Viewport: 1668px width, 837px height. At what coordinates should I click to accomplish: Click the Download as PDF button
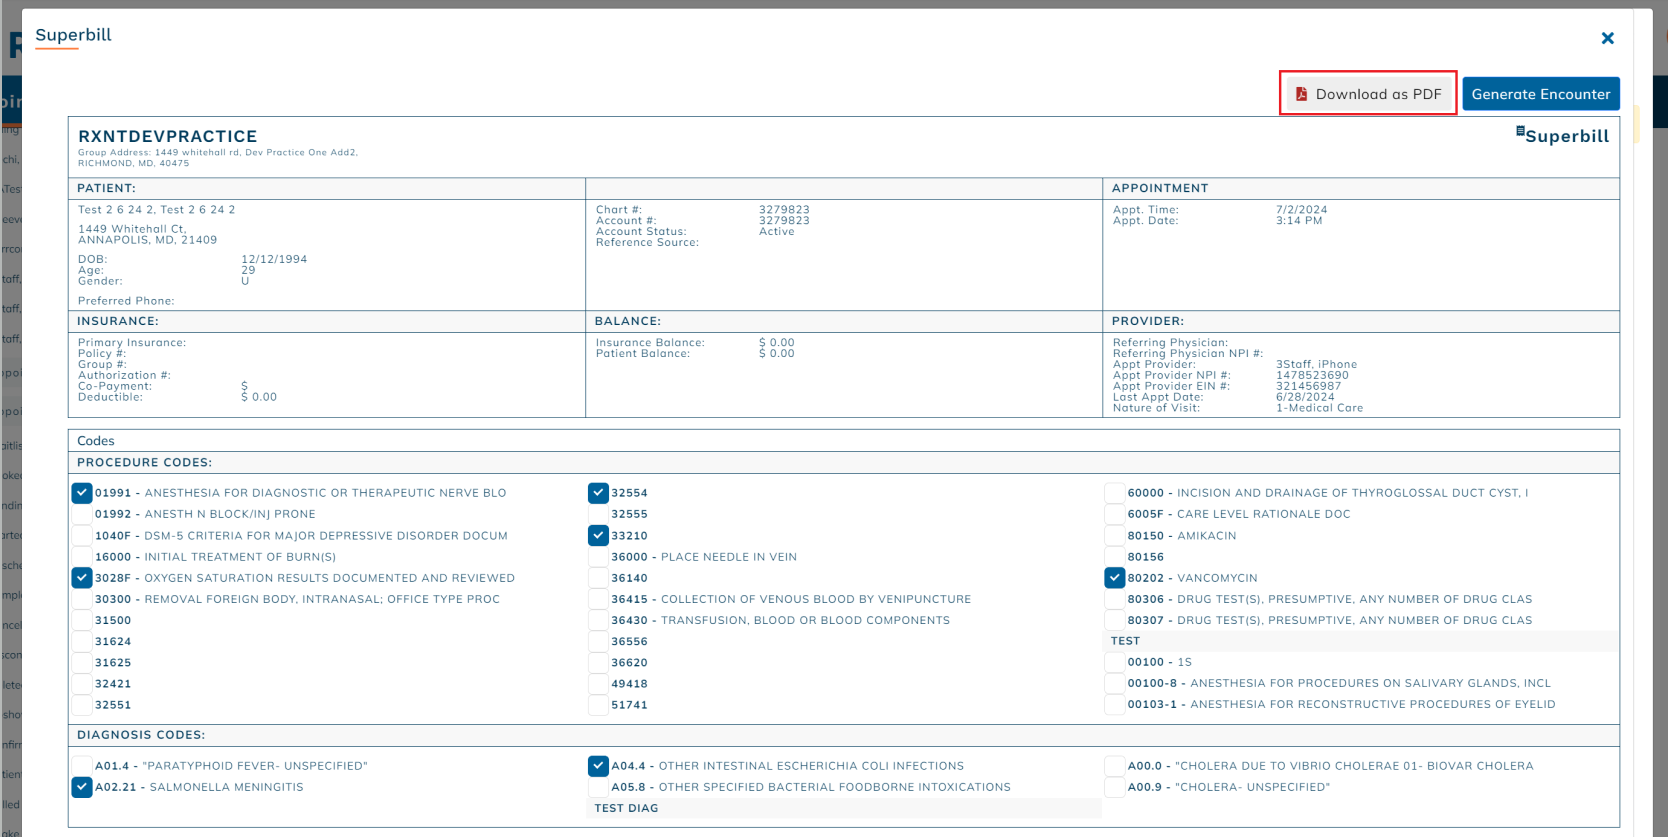click(x=1368, y=94)
